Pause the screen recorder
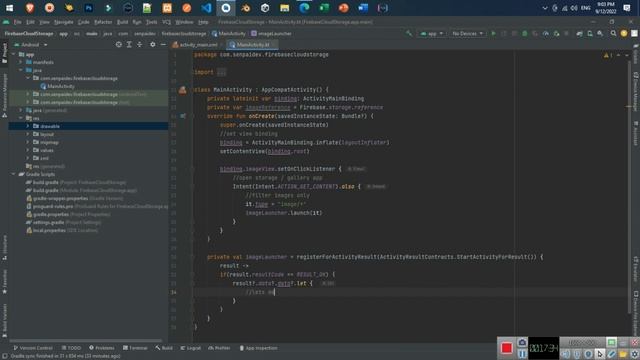The width and height of the screenshot is (640, 360). pyautogui.click(x=522, y=354)
